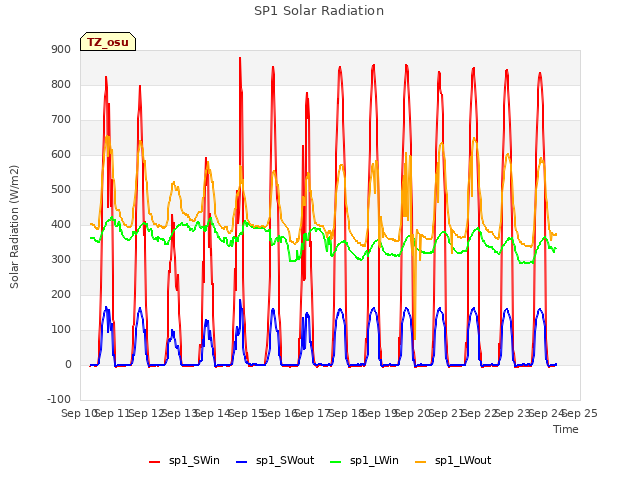Click the 100 y-axis tick label
This screenshot has height=480, width=640.
click(61, 329)
